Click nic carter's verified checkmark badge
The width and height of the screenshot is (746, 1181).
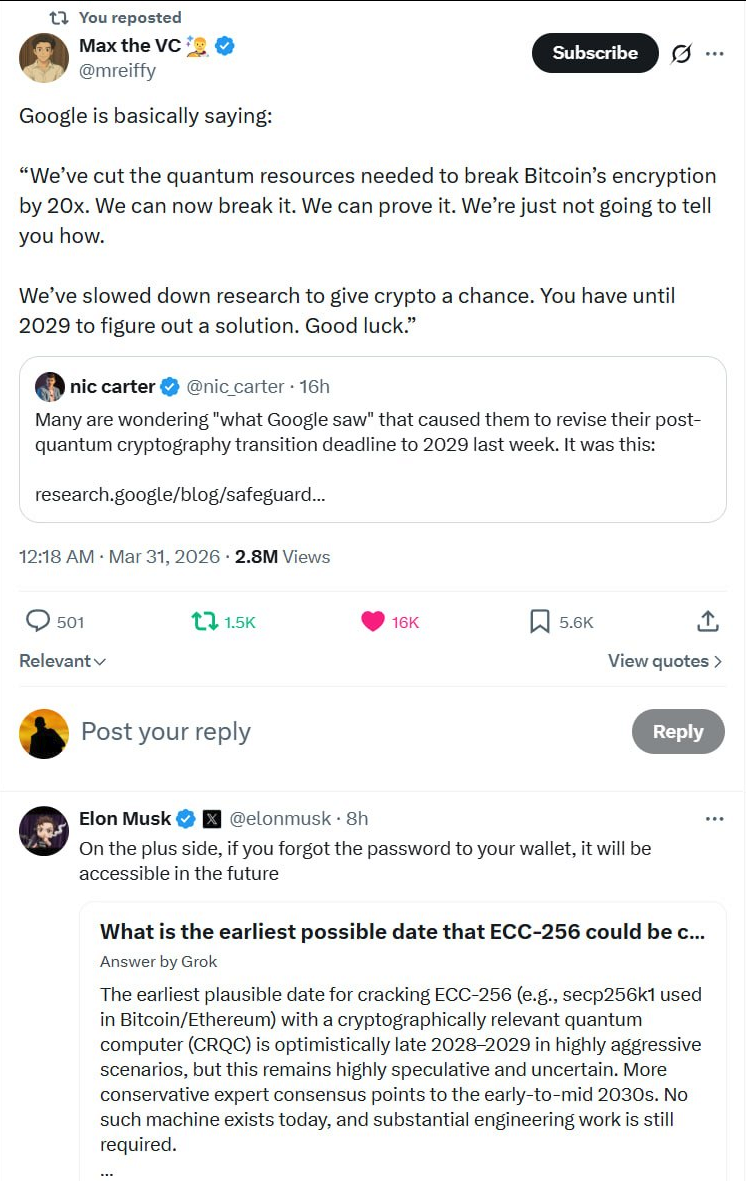coord(171,386)
